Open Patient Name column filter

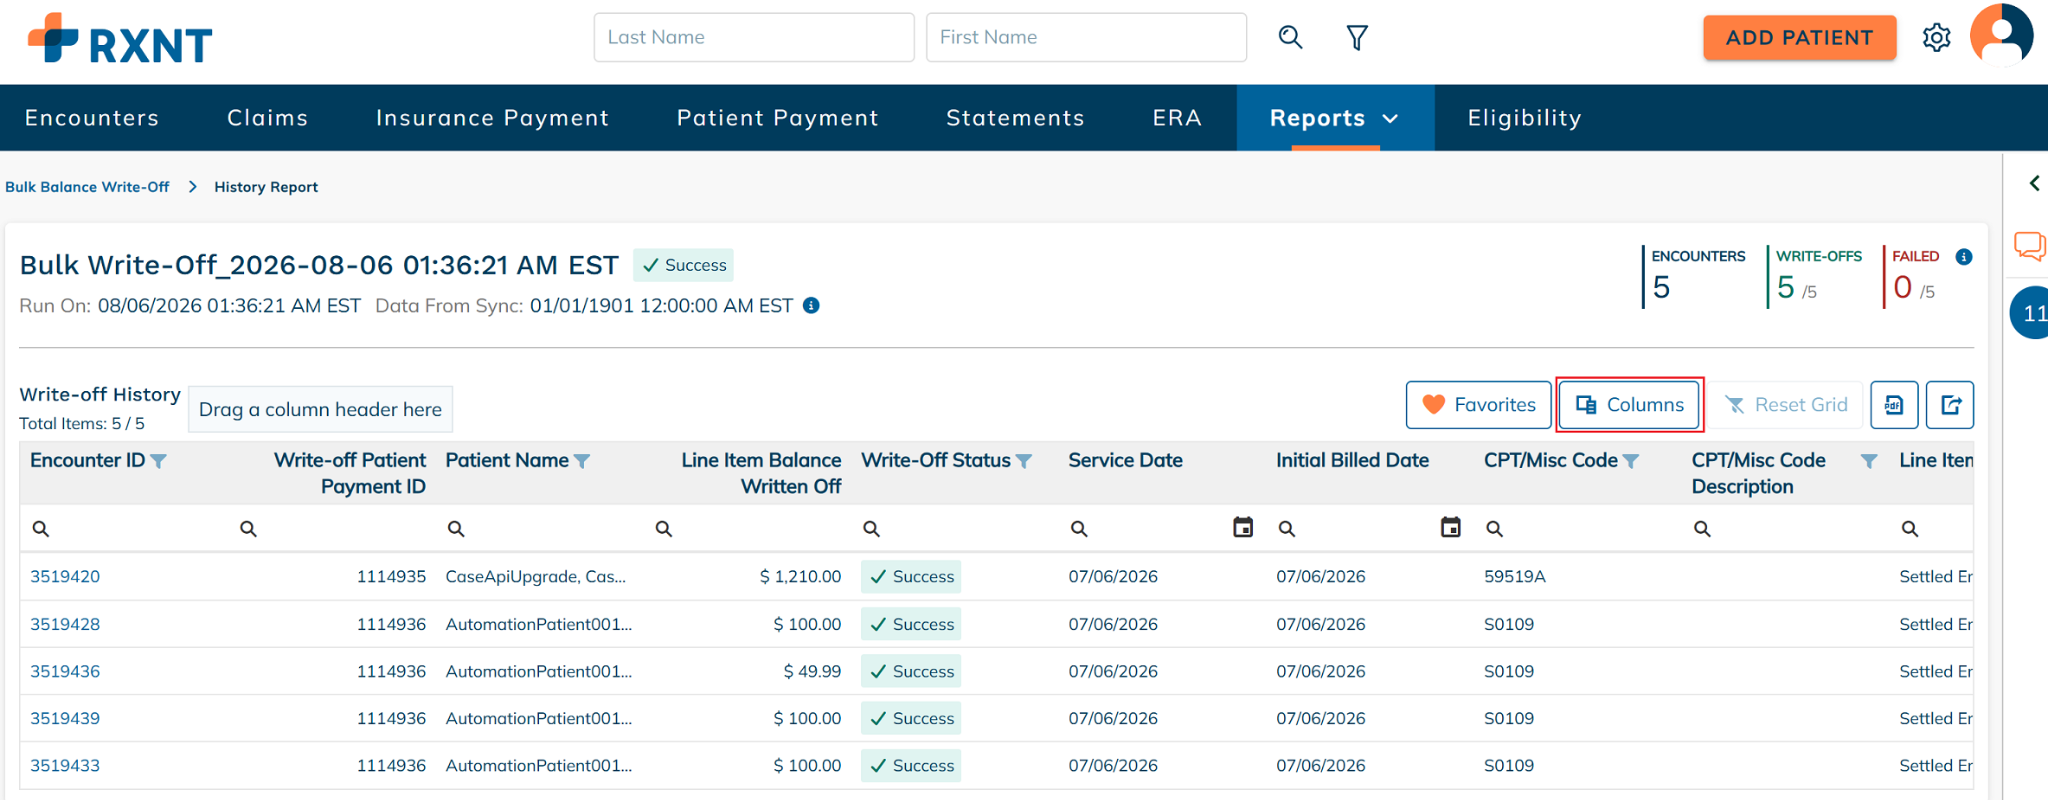coord(582,461)
